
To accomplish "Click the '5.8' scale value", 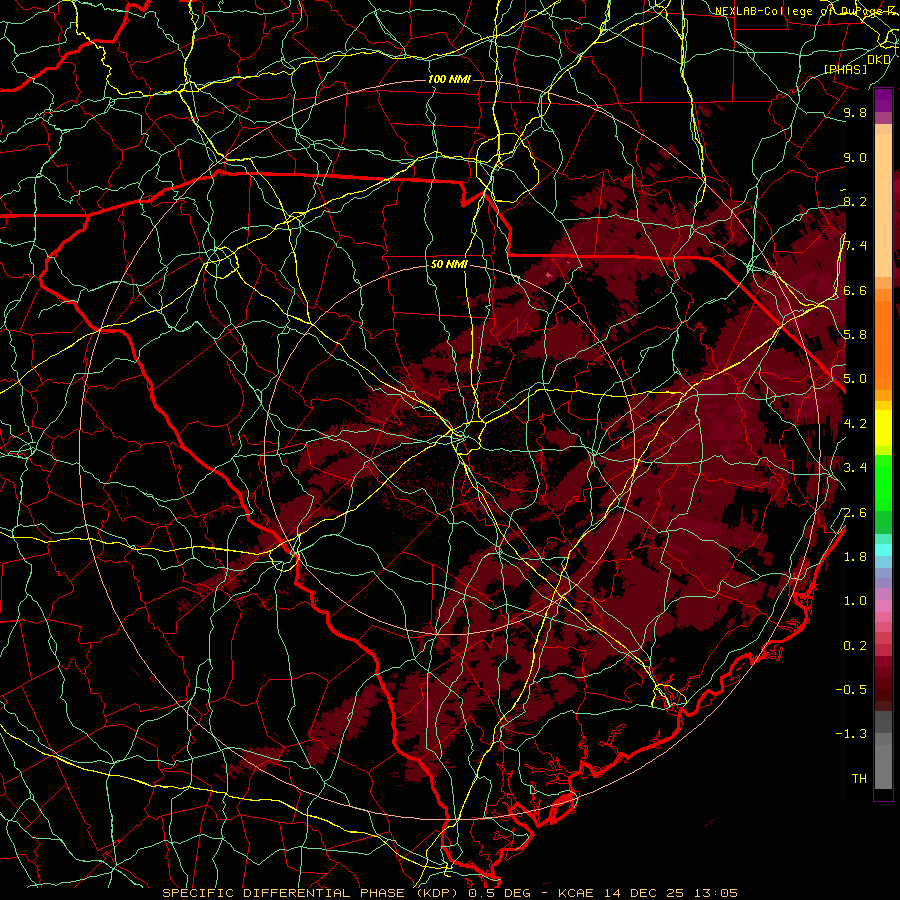I will 855,334.
